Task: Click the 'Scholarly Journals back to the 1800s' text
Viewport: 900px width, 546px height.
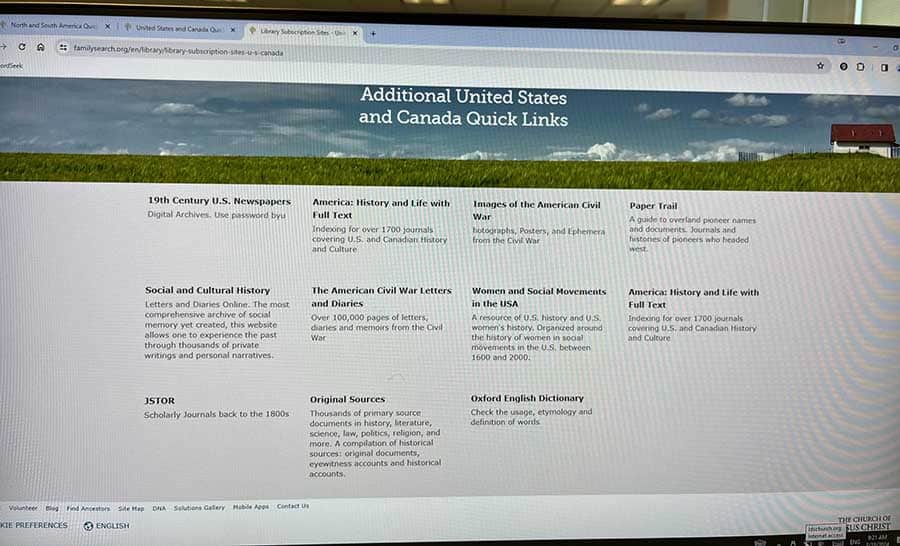Action: pos(216,415)
